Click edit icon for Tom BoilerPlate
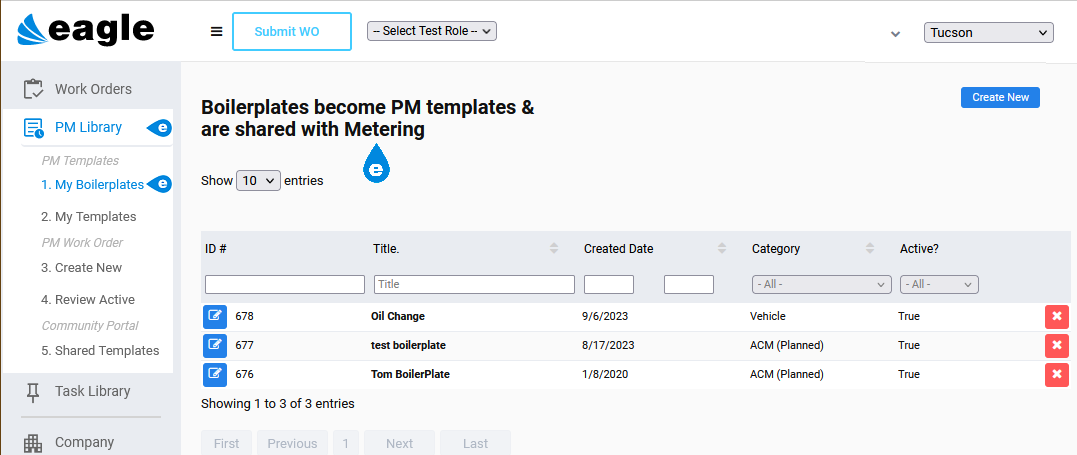Screen dimensions: 1077x455 pyautogui.click(x=215, y=374)
